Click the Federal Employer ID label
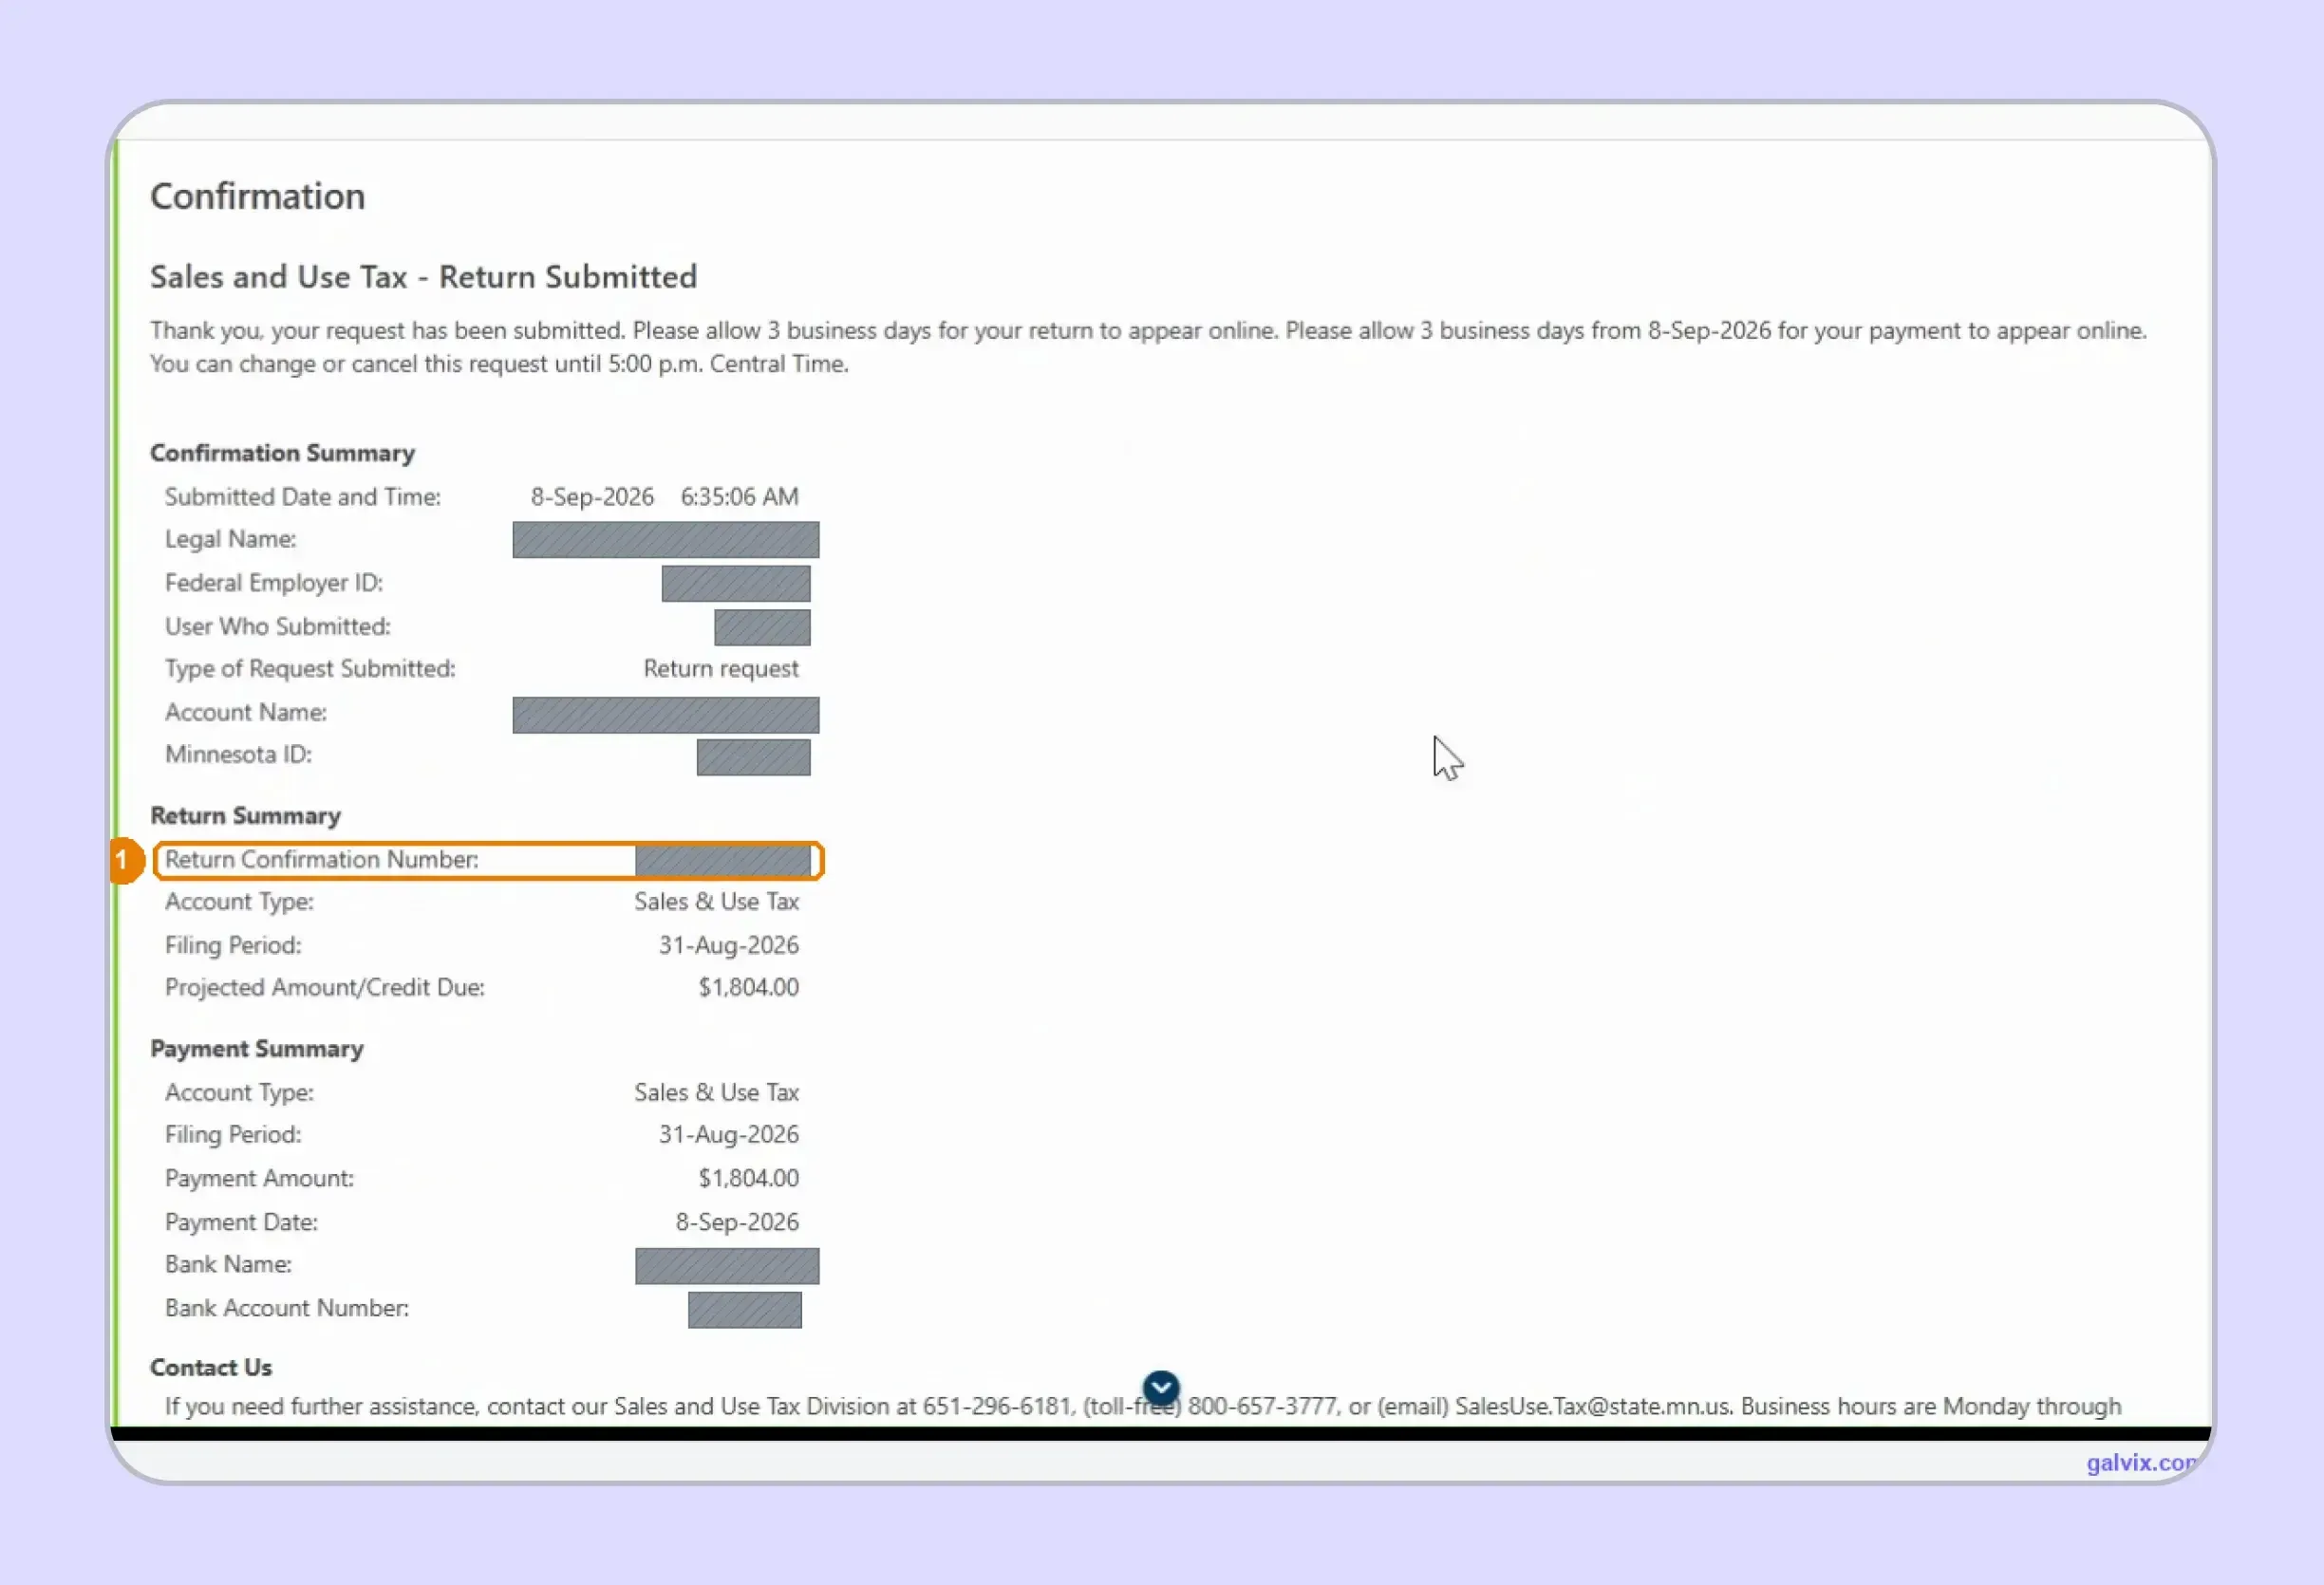2324x1585 pixels. pyautogui.click(x=274, y=583)
